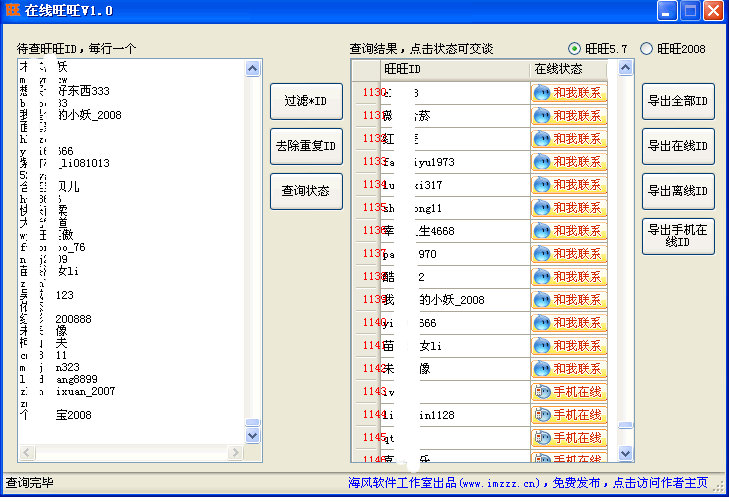Click the 去除重复ID button

click(306, 146)
